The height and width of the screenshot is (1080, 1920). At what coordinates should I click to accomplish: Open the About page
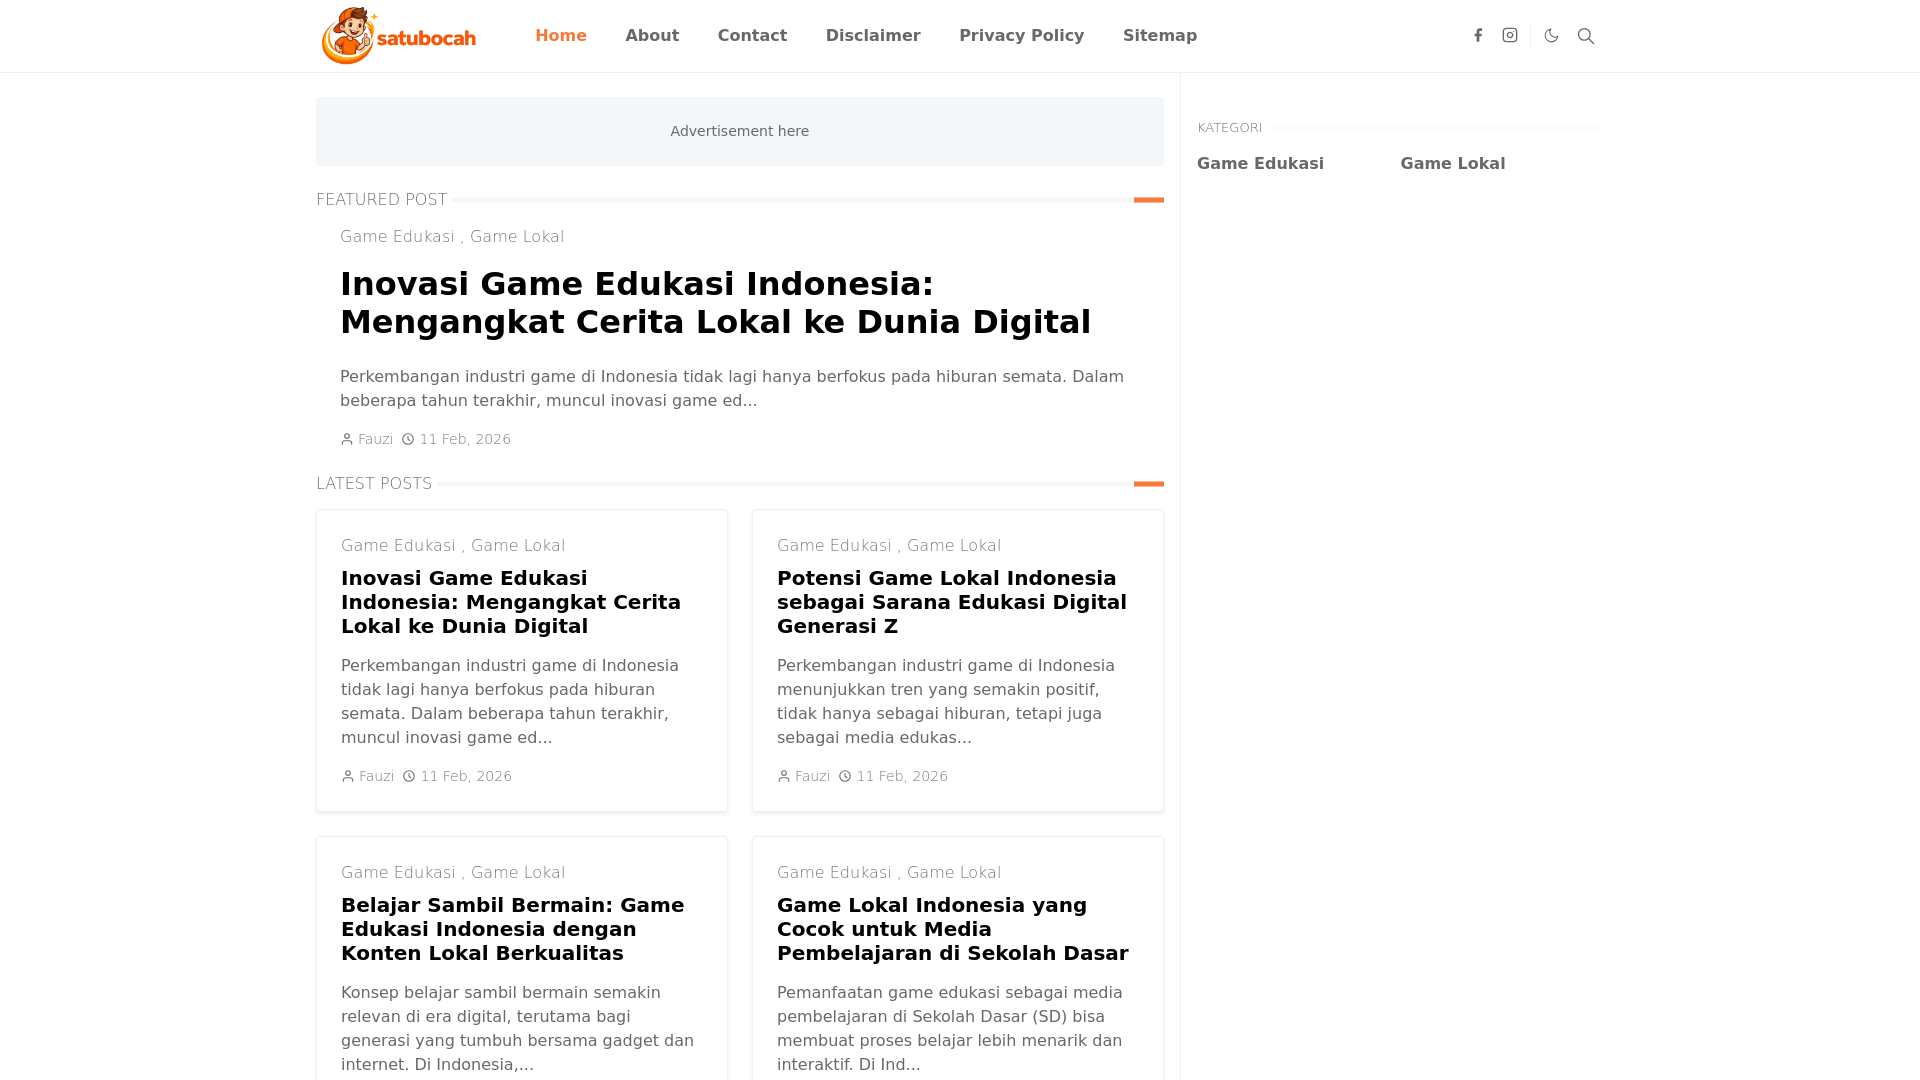click(652, 36)
